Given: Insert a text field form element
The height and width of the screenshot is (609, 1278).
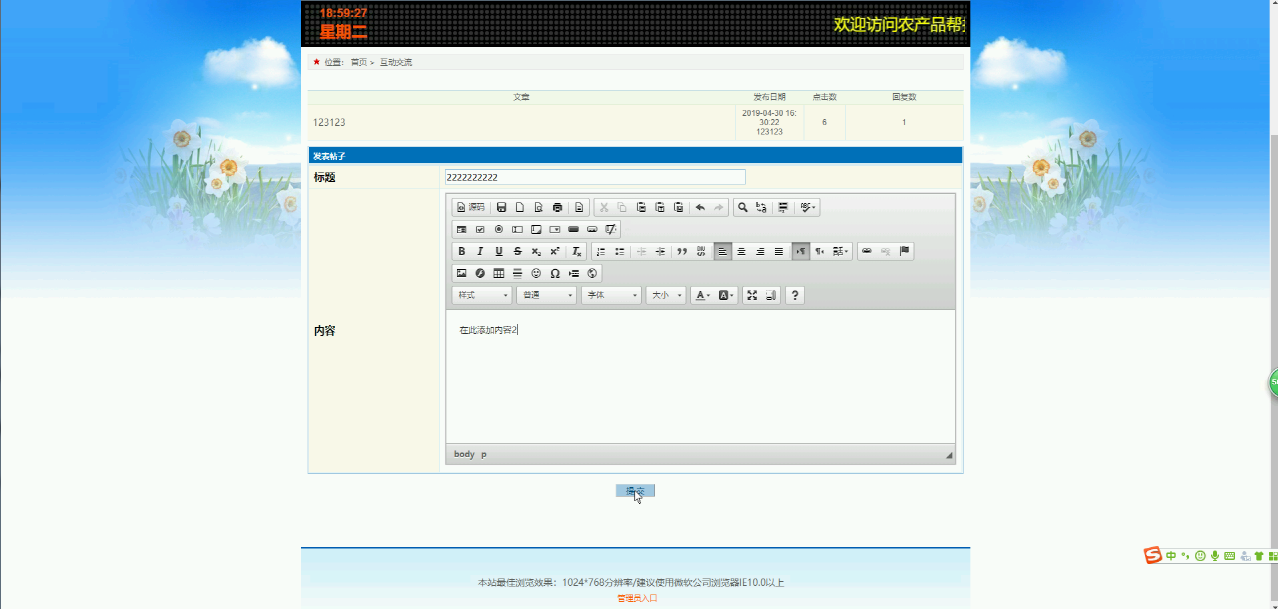Looking at the screenshot, I should (x=518, y=229).
